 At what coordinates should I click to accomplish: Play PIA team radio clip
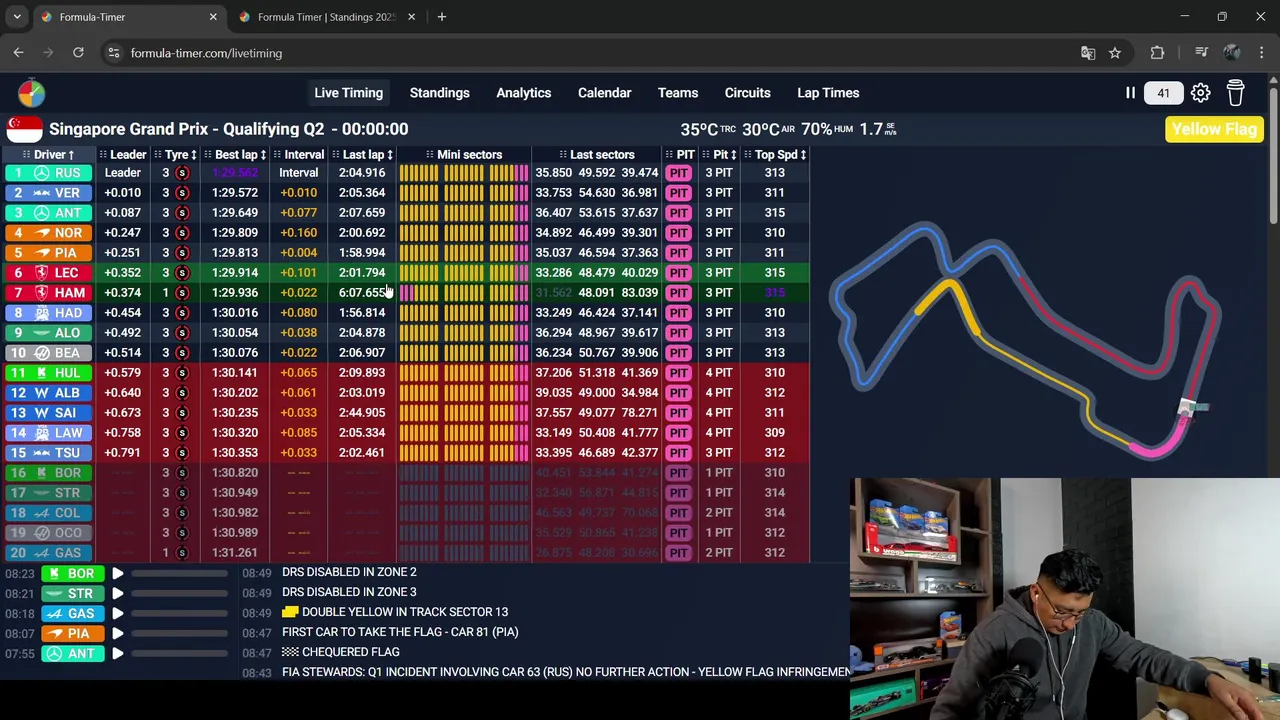point(117,634)
